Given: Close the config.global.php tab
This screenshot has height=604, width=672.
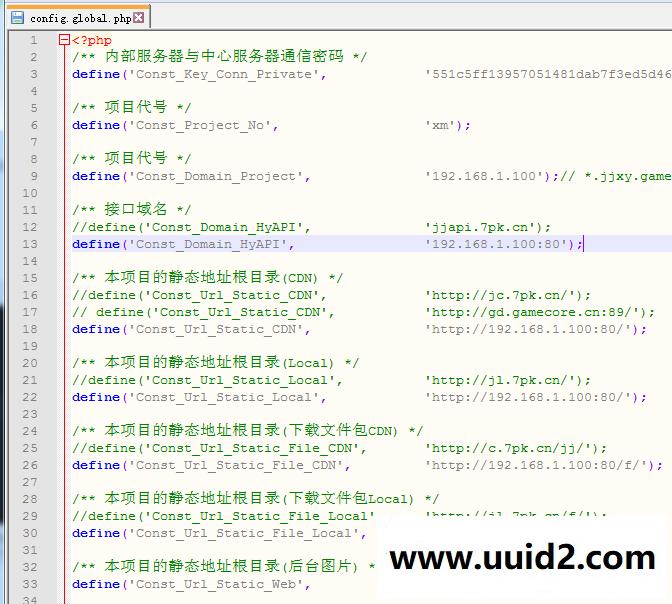Looking at the screenshot, I should point(139,17).
